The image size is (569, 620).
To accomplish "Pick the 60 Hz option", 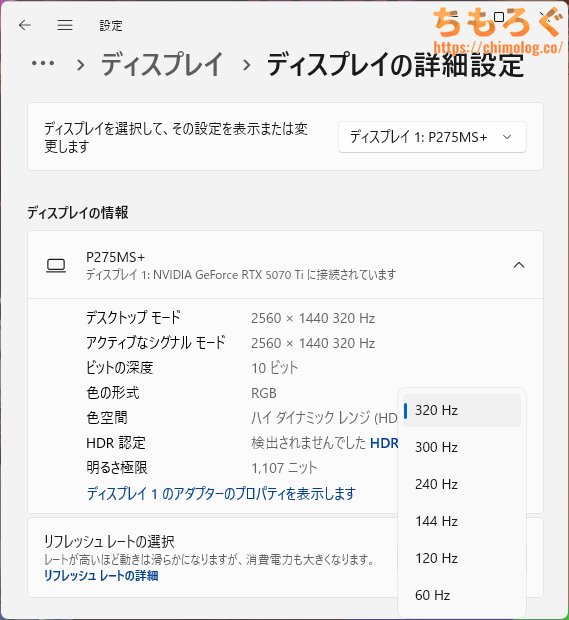I will tap(462, 595).
